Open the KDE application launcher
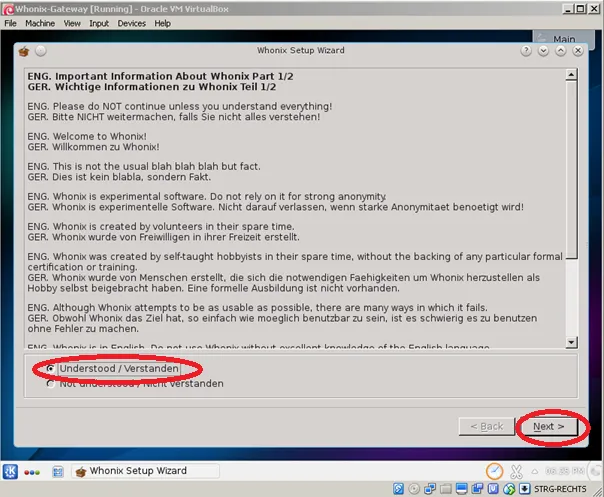The image size is (604, 497). click(x=10, y=471)
